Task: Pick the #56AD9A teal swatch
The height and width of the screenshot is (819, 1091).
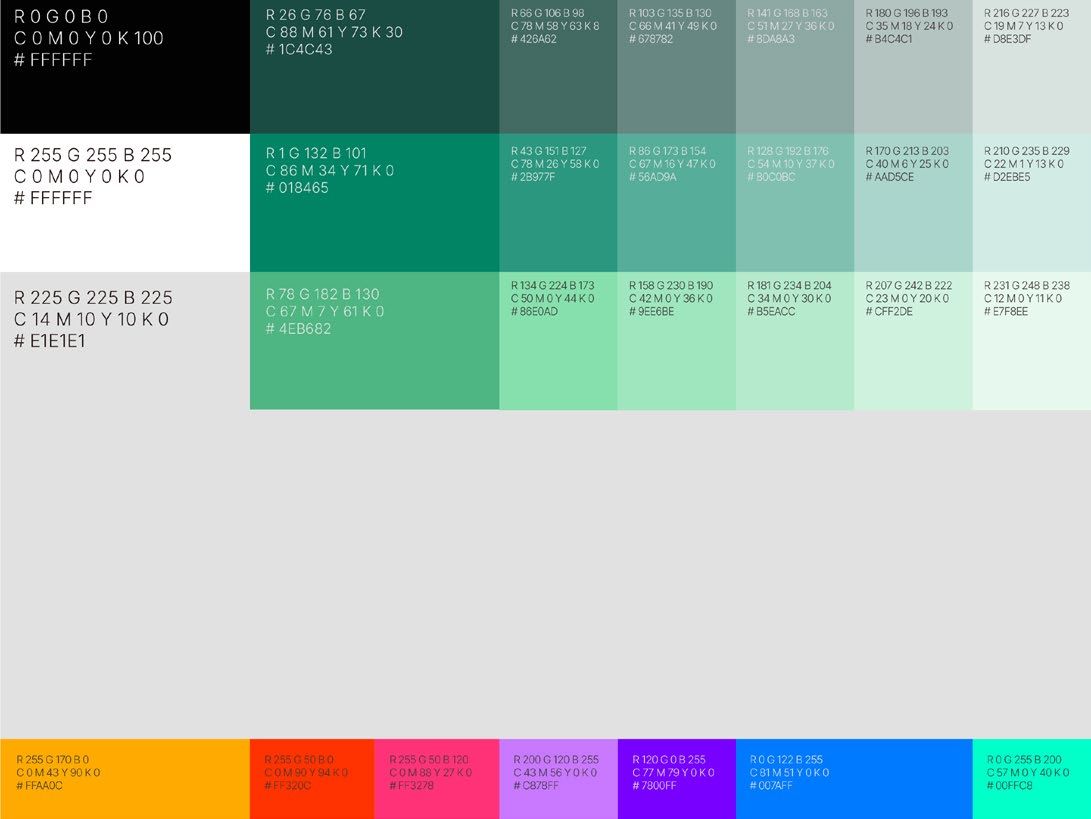Action: (x=676, y=202)
